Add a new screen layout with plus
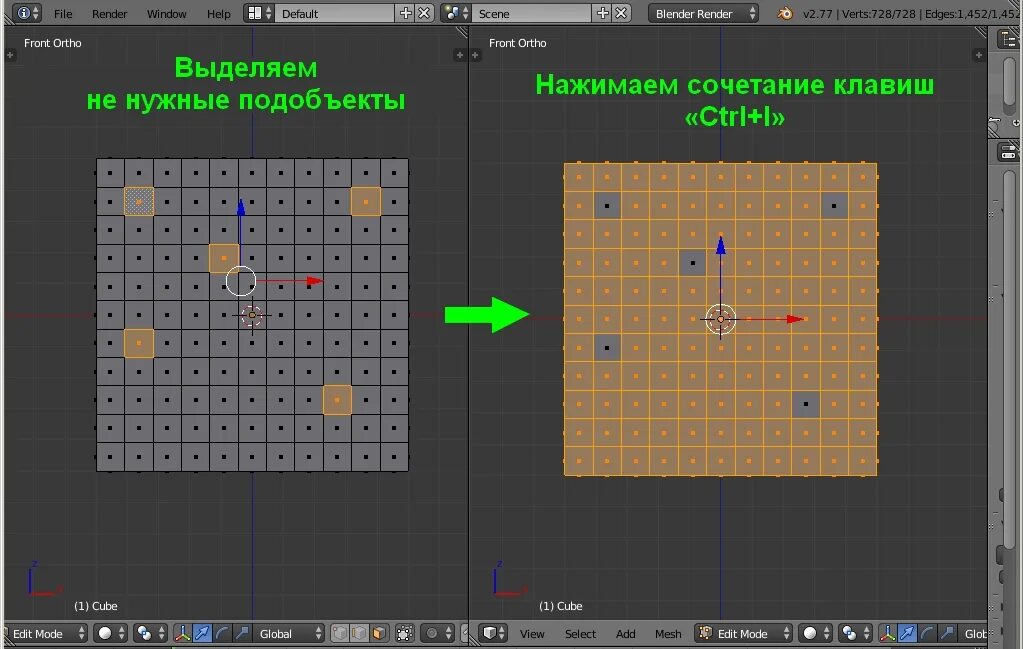The height and width of the screenshot is (649, 1023). [x=405, y=13]
